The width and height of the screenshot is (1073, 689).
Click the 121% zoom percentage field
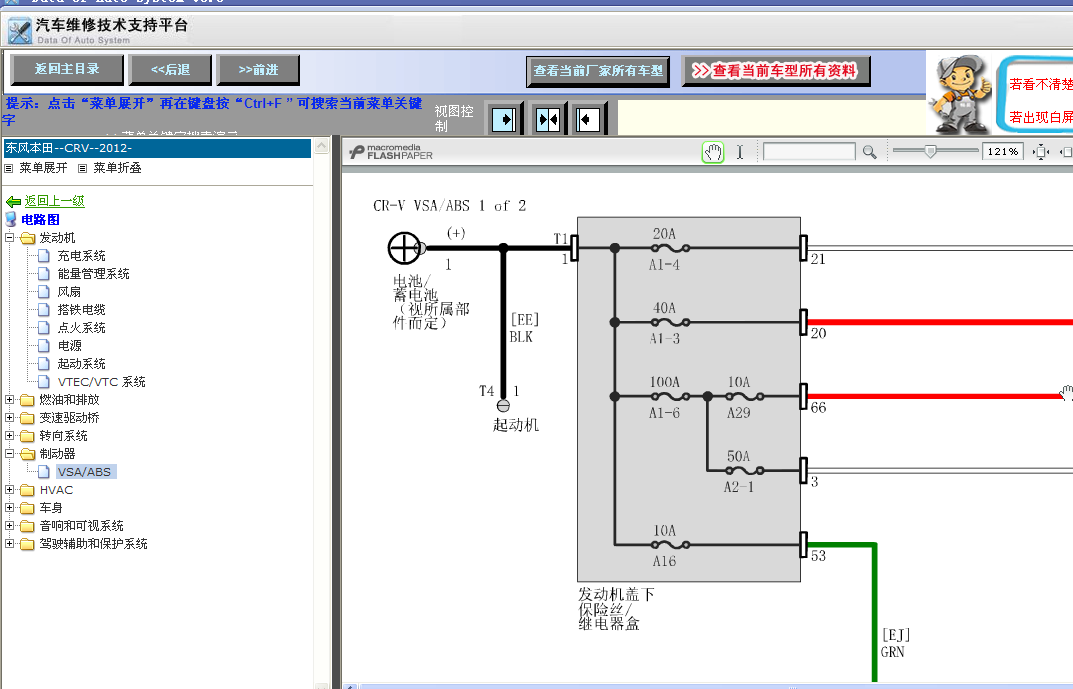click(x=1003, y=152)
